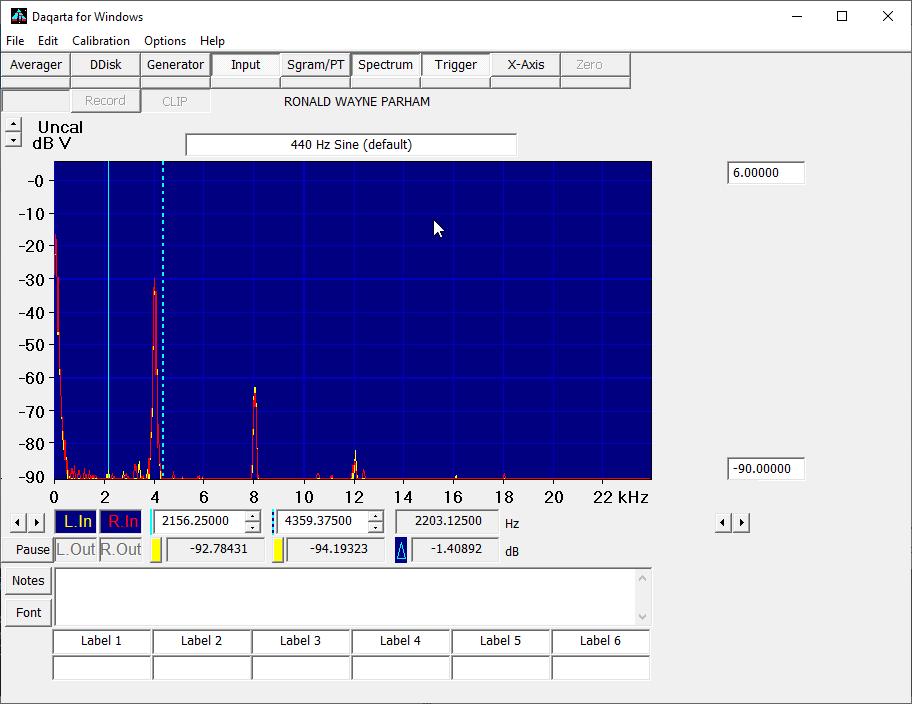Click the delta cursor mode icon
This screenshot has width=912, height=704.
pos(401,550)
